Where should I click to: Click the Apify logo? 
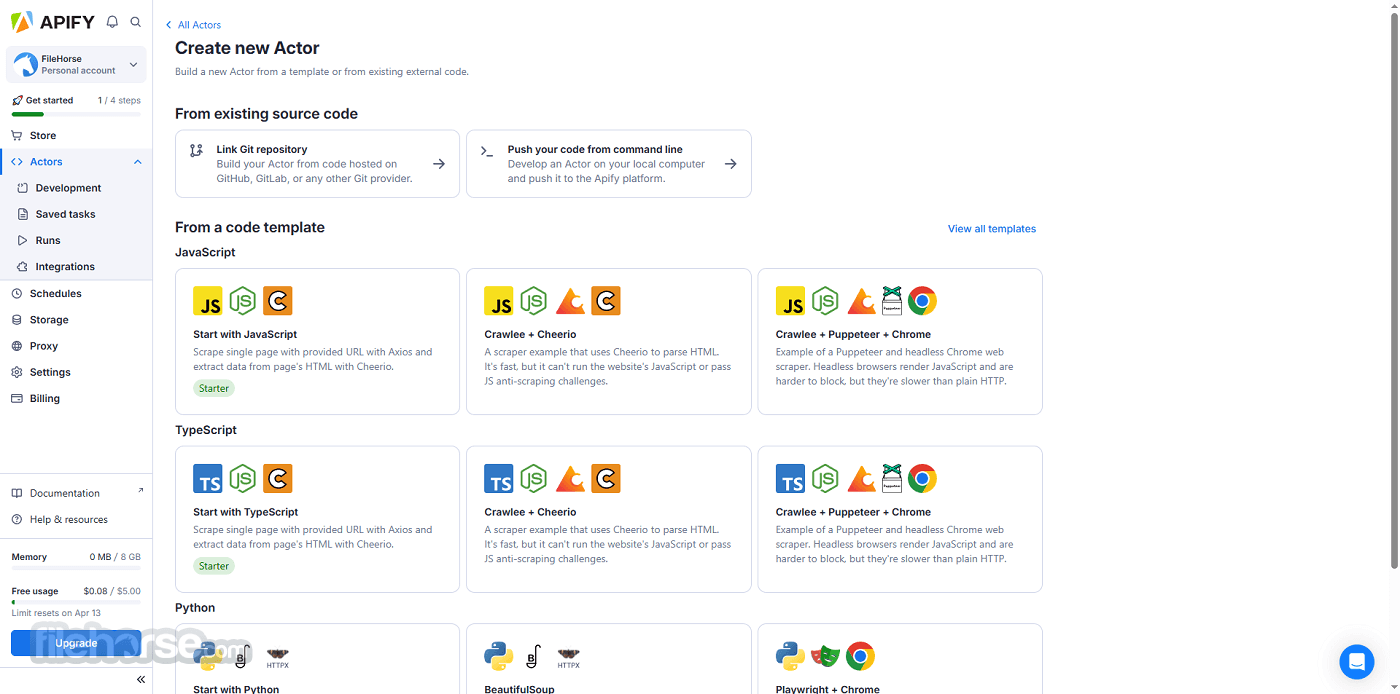(52, 22)
